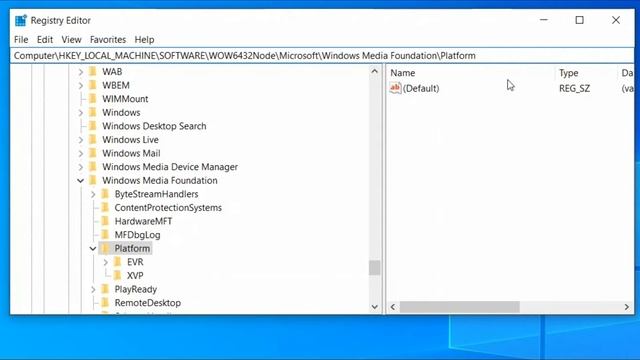This screenshot has width=640, height=360.
Task: Click the EVR folder icon
Action: (x=118, y=262)
